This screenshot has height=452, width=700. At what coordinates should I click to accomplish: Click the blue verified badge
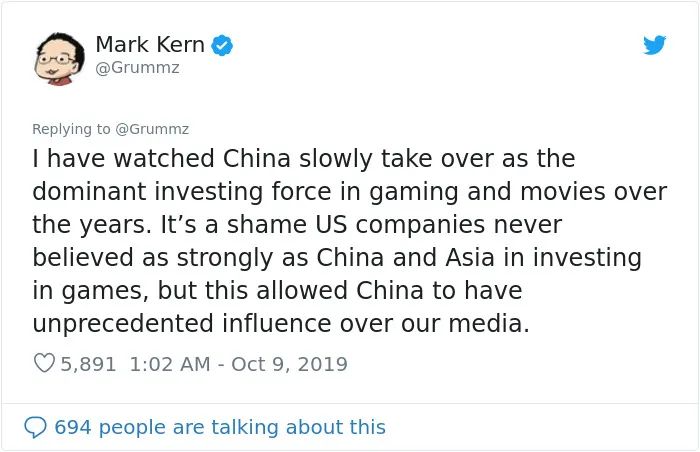click(x=222, y=45)
